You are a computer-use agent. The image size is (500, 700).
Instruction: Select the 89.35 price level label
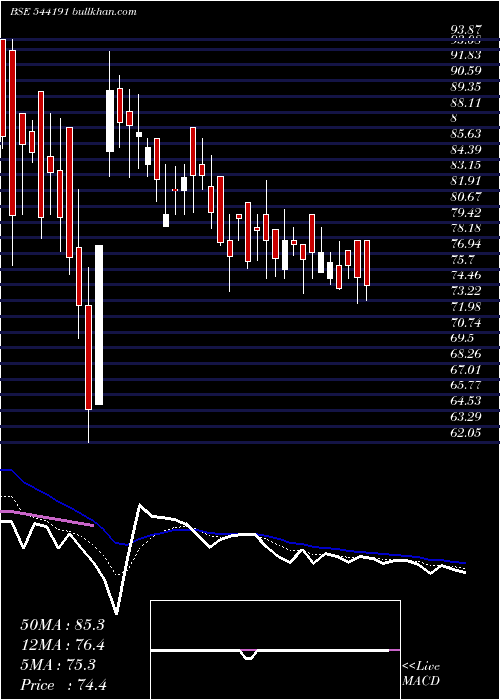coord(466,87)
